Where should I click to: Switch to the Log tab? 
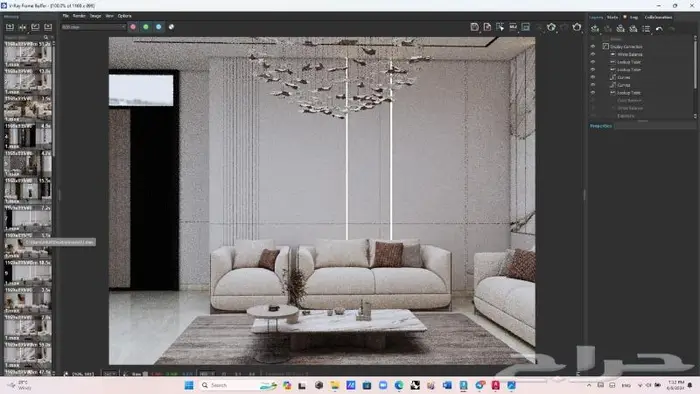click(634, 17)
